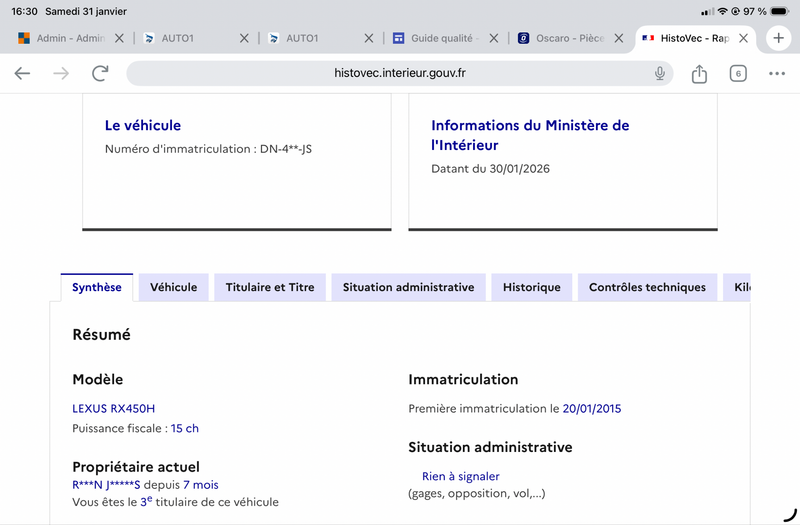Go to the Historique tab

click(x=531, y=287)
